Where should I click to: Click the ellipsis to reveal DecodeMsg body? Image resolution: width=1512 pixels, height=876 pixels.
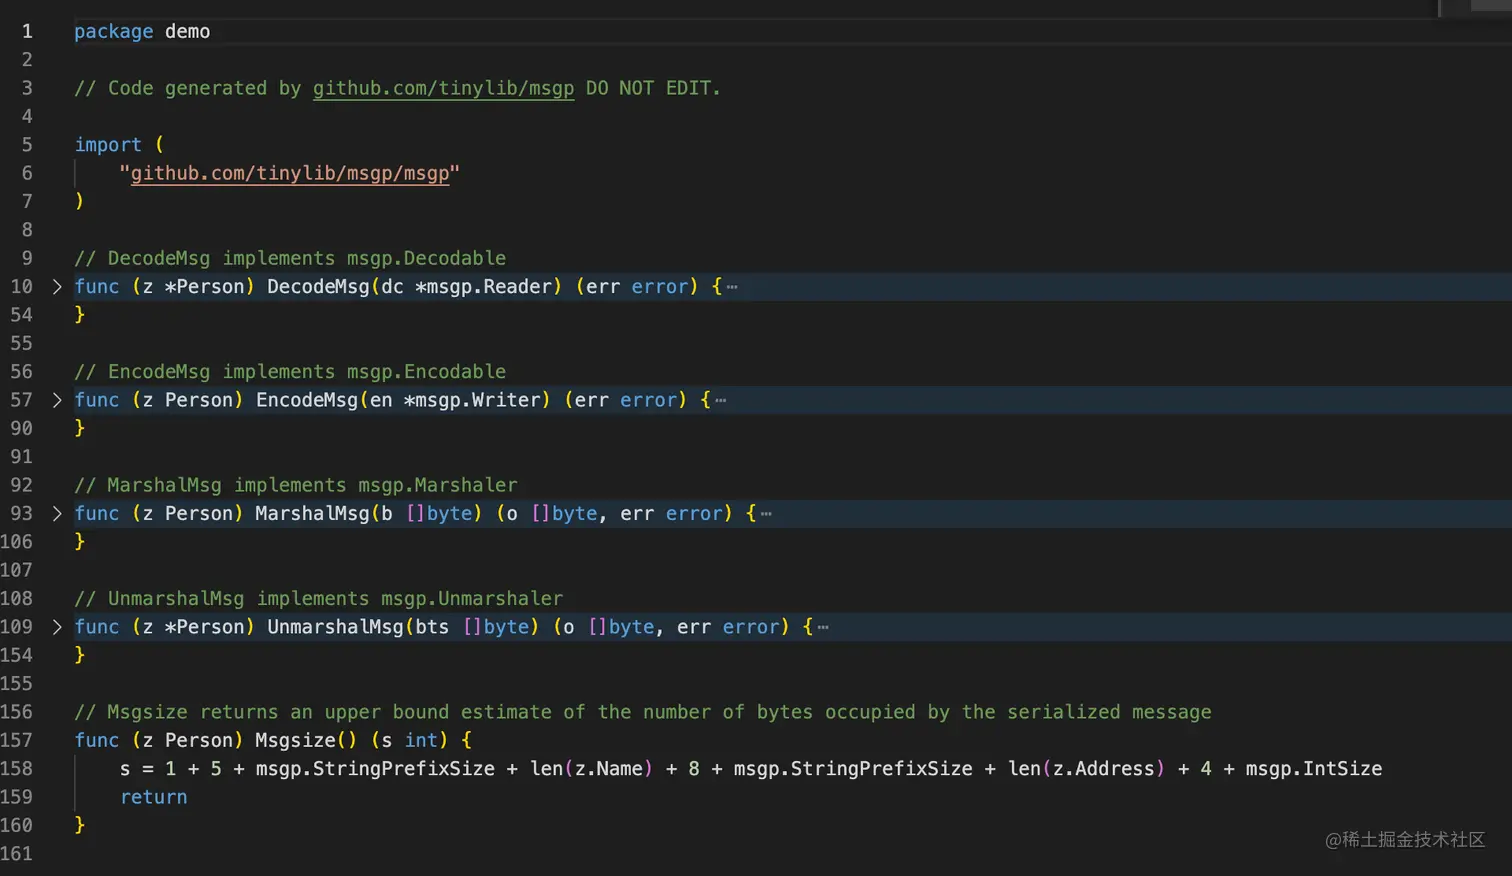pyautogui.click(x=733, y=286)
